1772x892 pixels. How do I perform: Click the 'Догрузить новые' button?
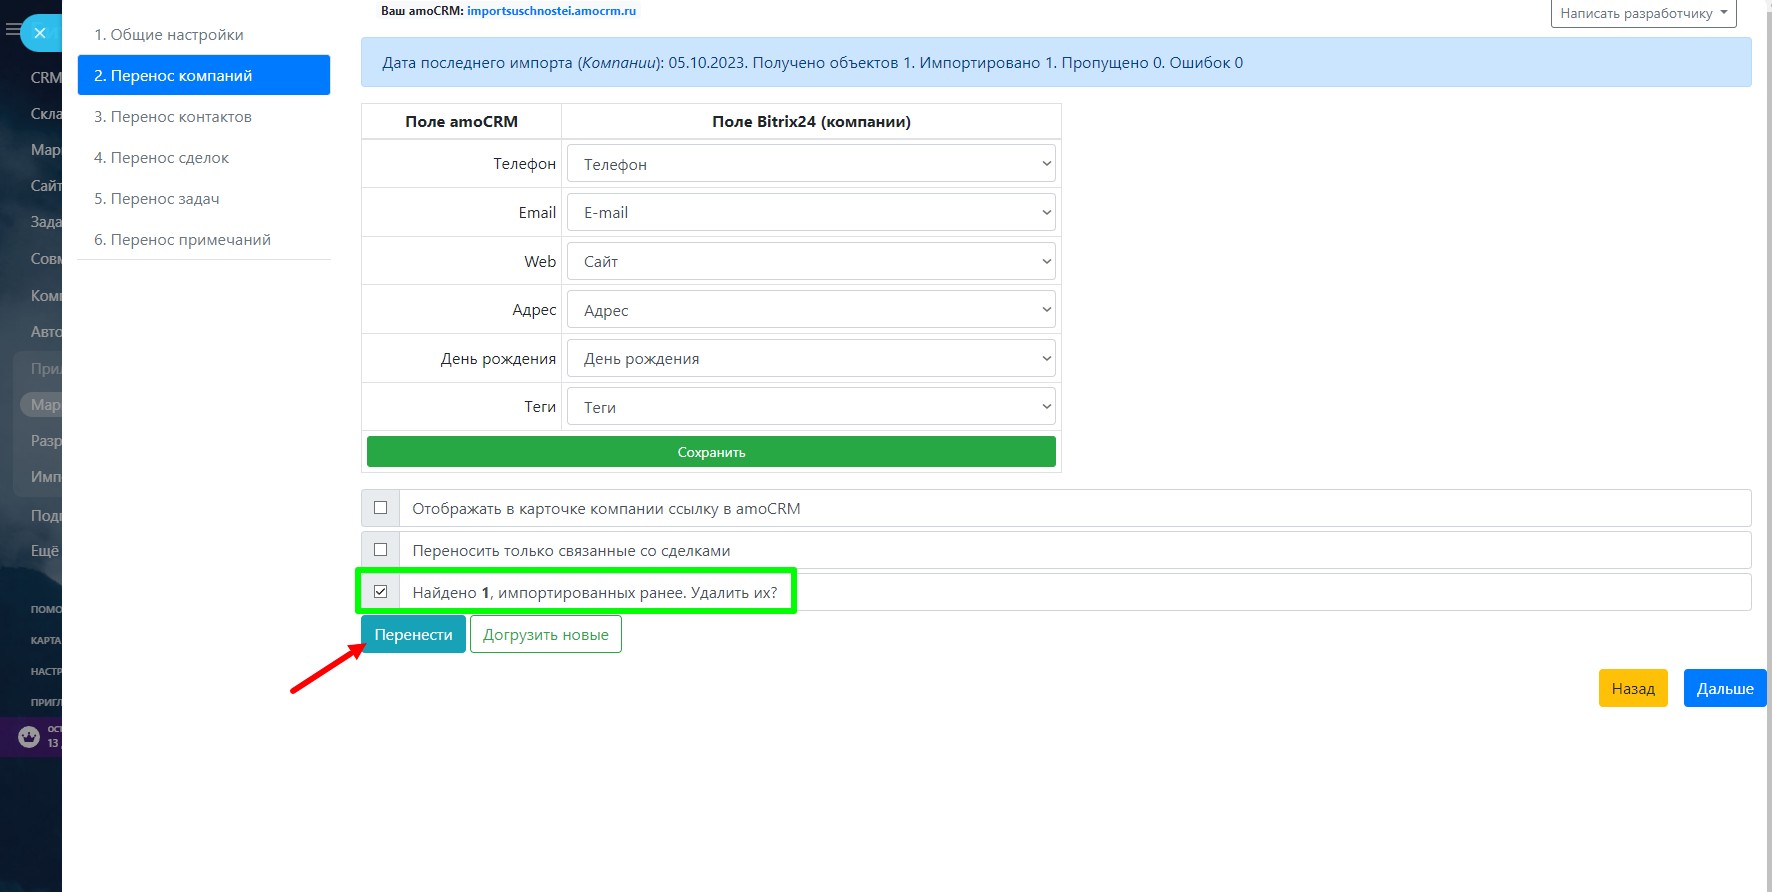pos(545,635)
